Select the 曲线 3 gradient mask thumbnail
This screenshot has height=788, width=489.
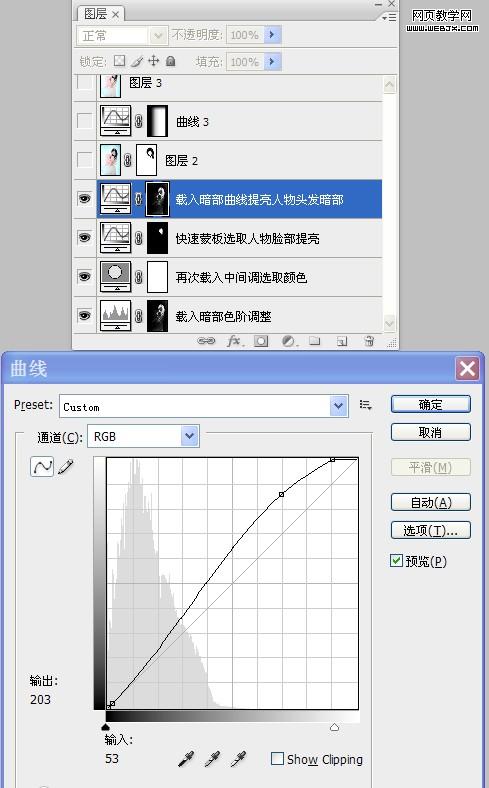tap(157, 121)
